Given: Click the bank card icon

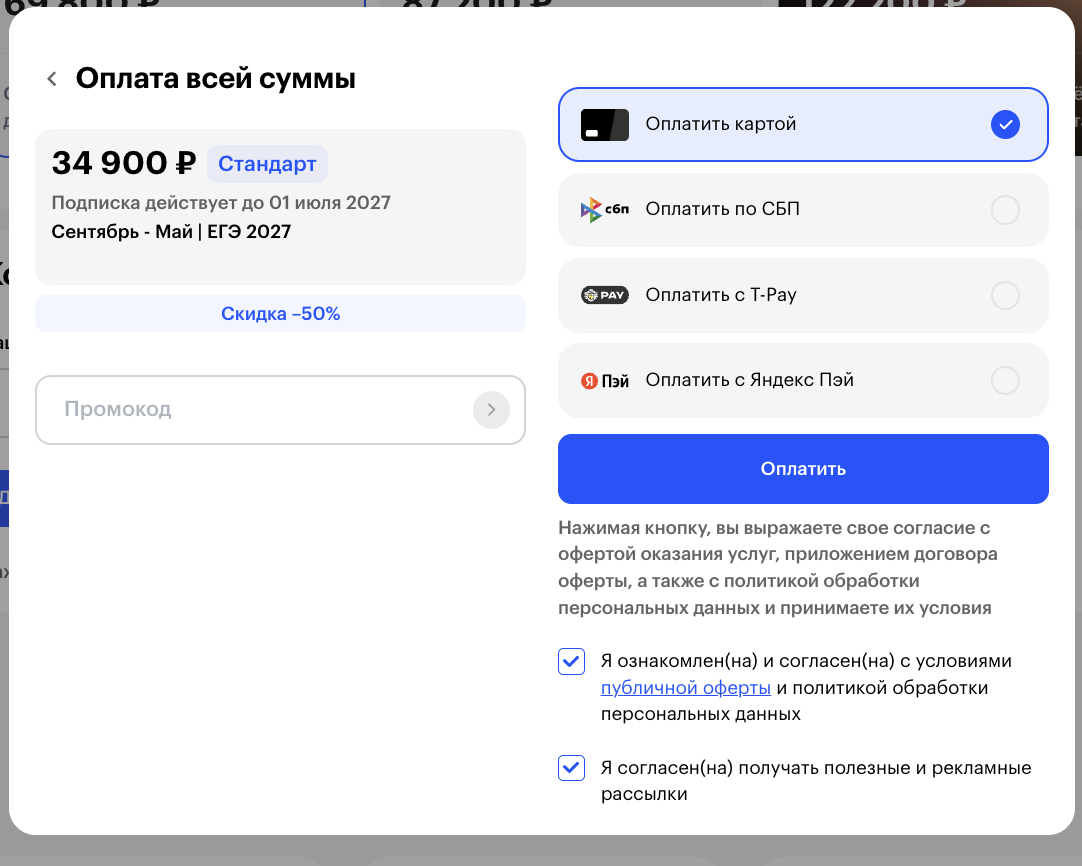Looking at the screenshot, I should (604, 125).
